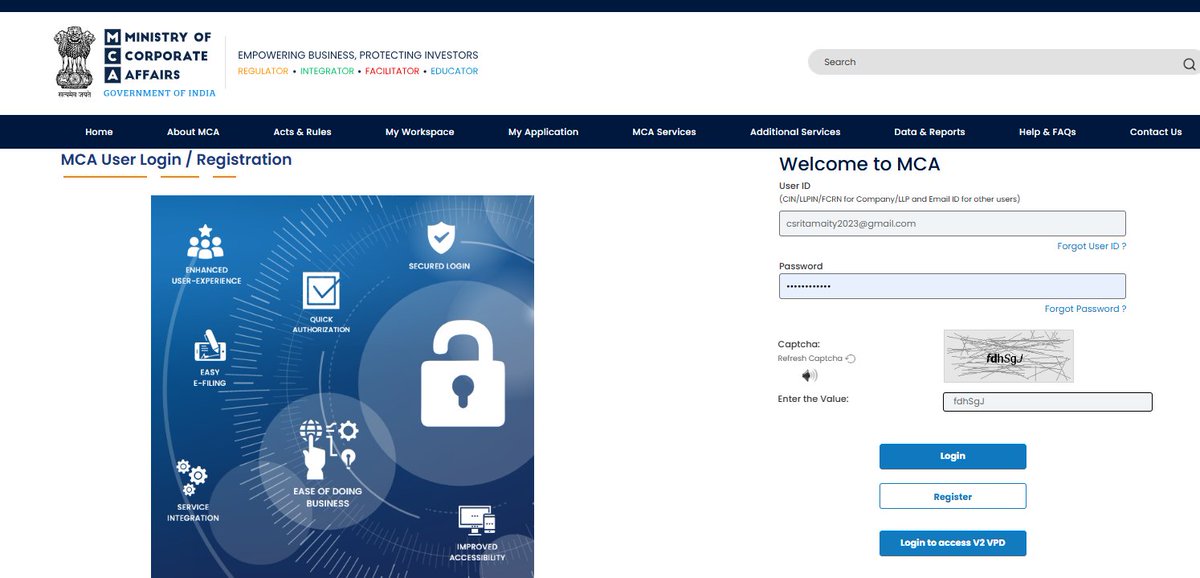
Task: Focus the Password input field
Action: pos(952,286)
